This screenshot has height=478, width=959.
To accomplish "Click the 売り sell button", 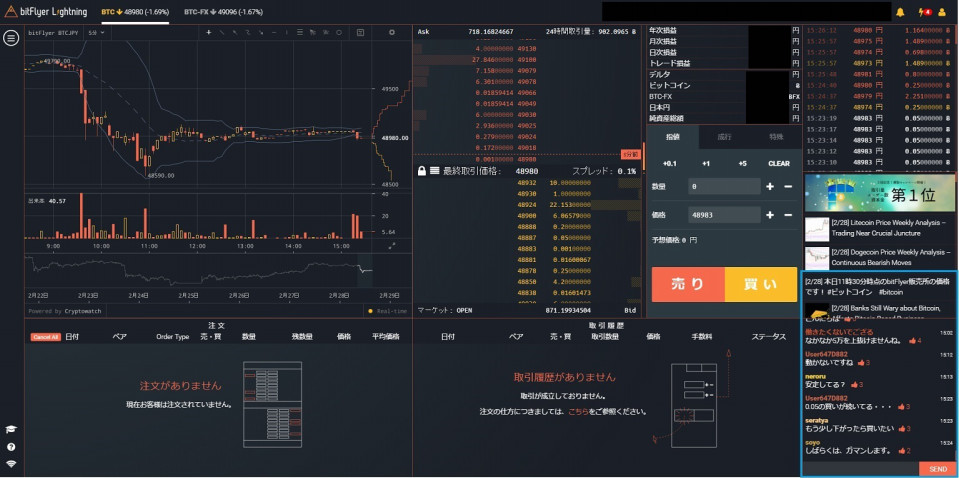I will point(688,284).
